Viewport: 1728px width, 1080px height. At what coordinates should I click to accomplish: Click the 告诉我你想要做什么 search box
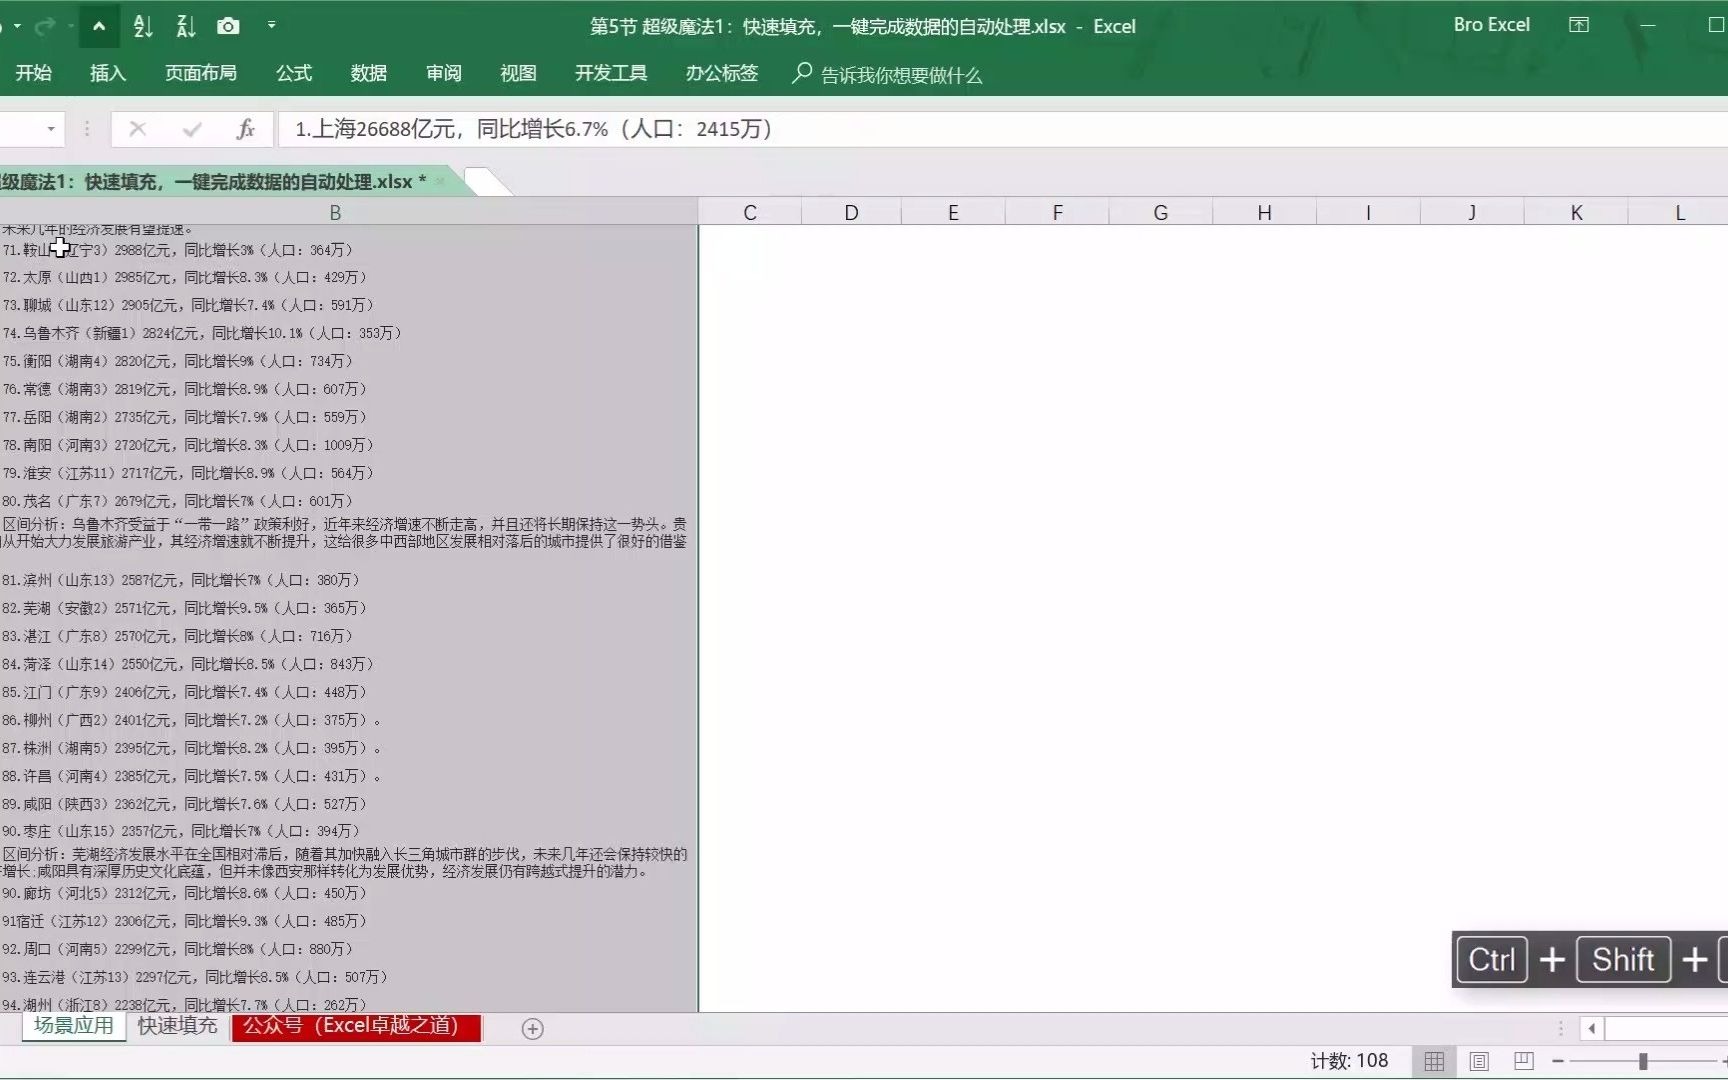tap(888, 74)
